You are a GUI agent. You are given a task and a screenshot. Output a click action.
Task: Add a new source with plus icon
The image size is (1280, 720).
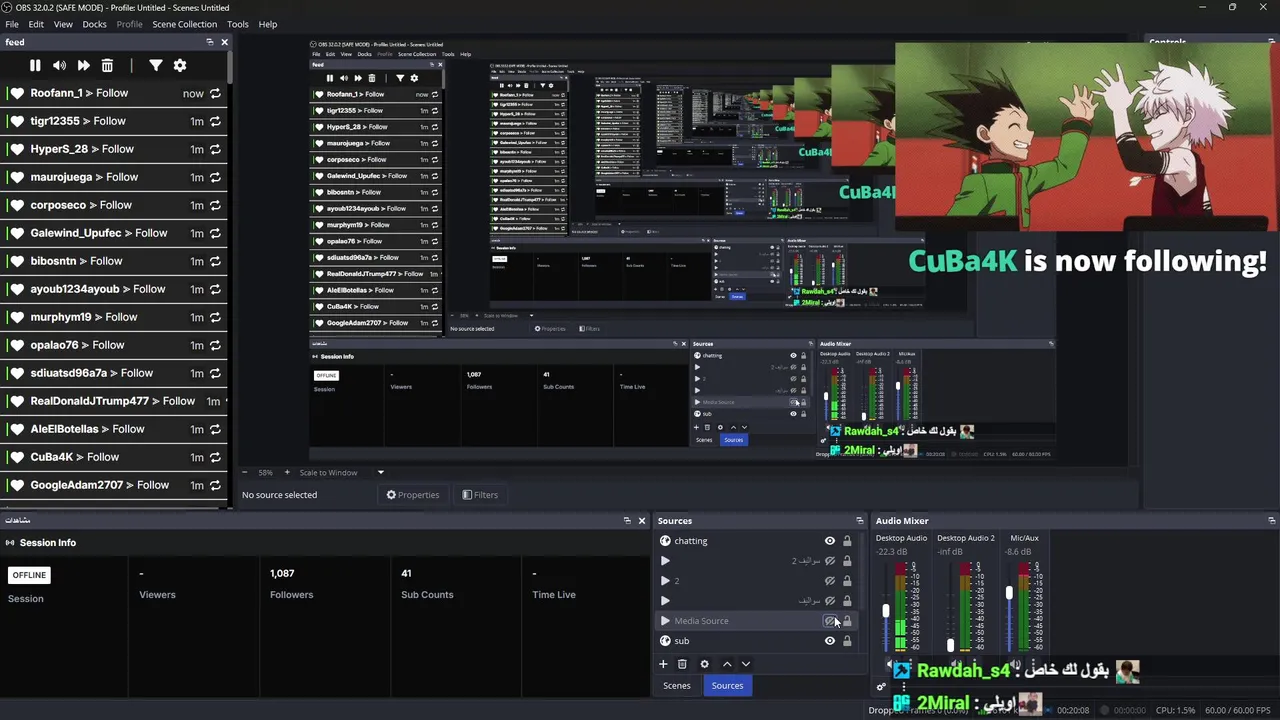[663, 664]
